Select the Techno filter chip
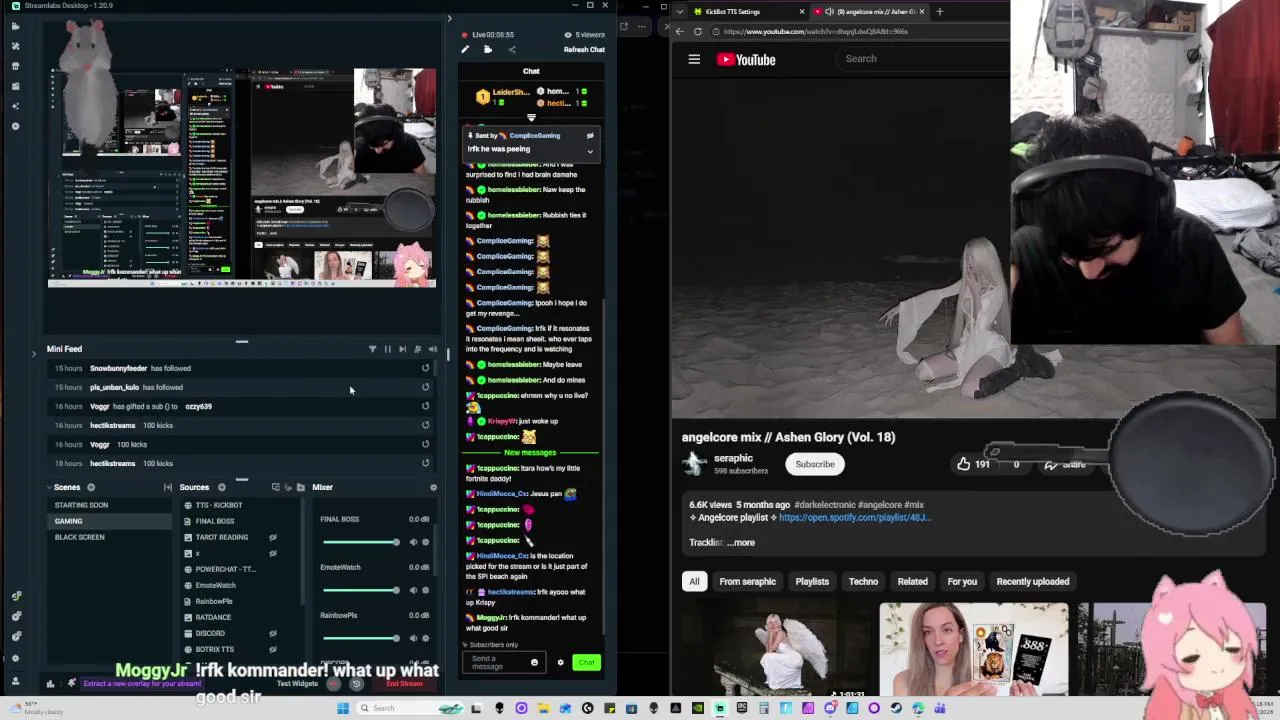The height and width of the screenshot is (720, 1280). pyautogui.click(x=863, y=581)
